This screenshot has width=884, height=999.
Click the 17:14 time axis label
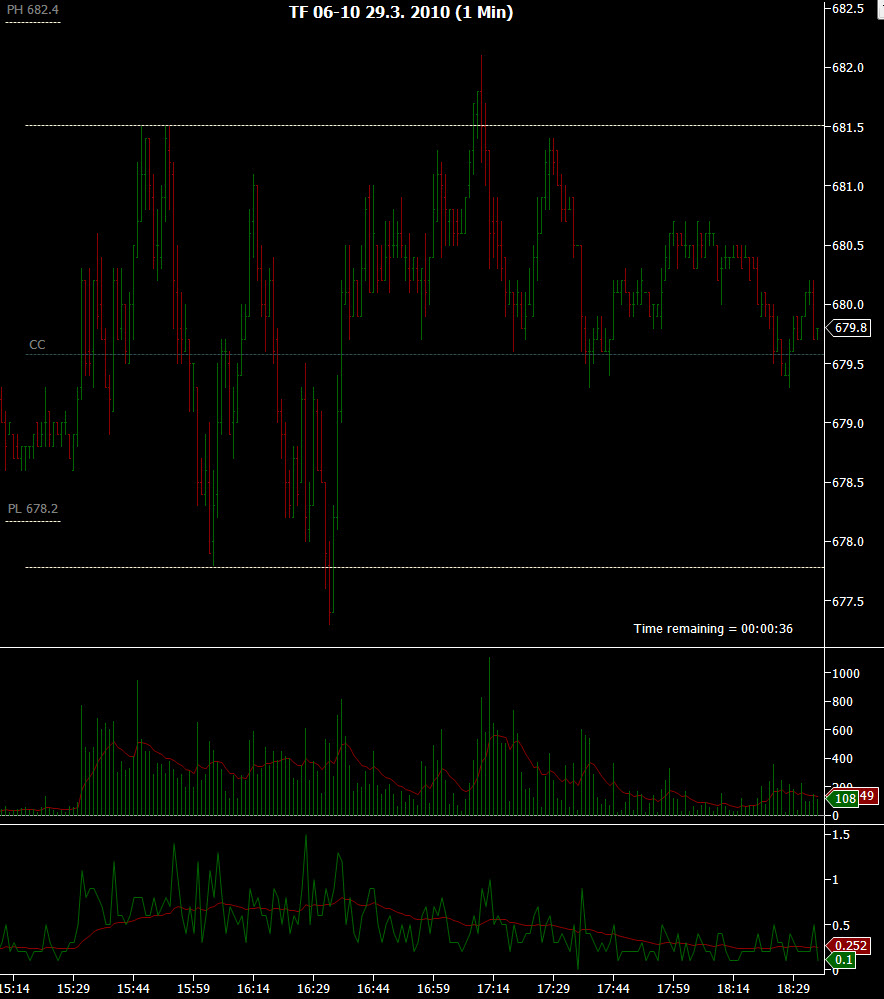point(493,989)
